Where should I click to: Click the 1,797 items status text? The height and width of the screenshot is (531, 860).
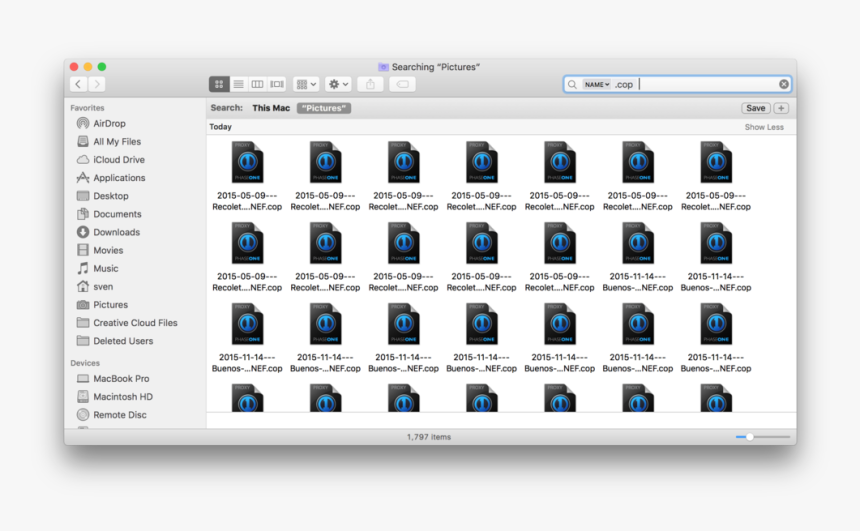(429, 437)
